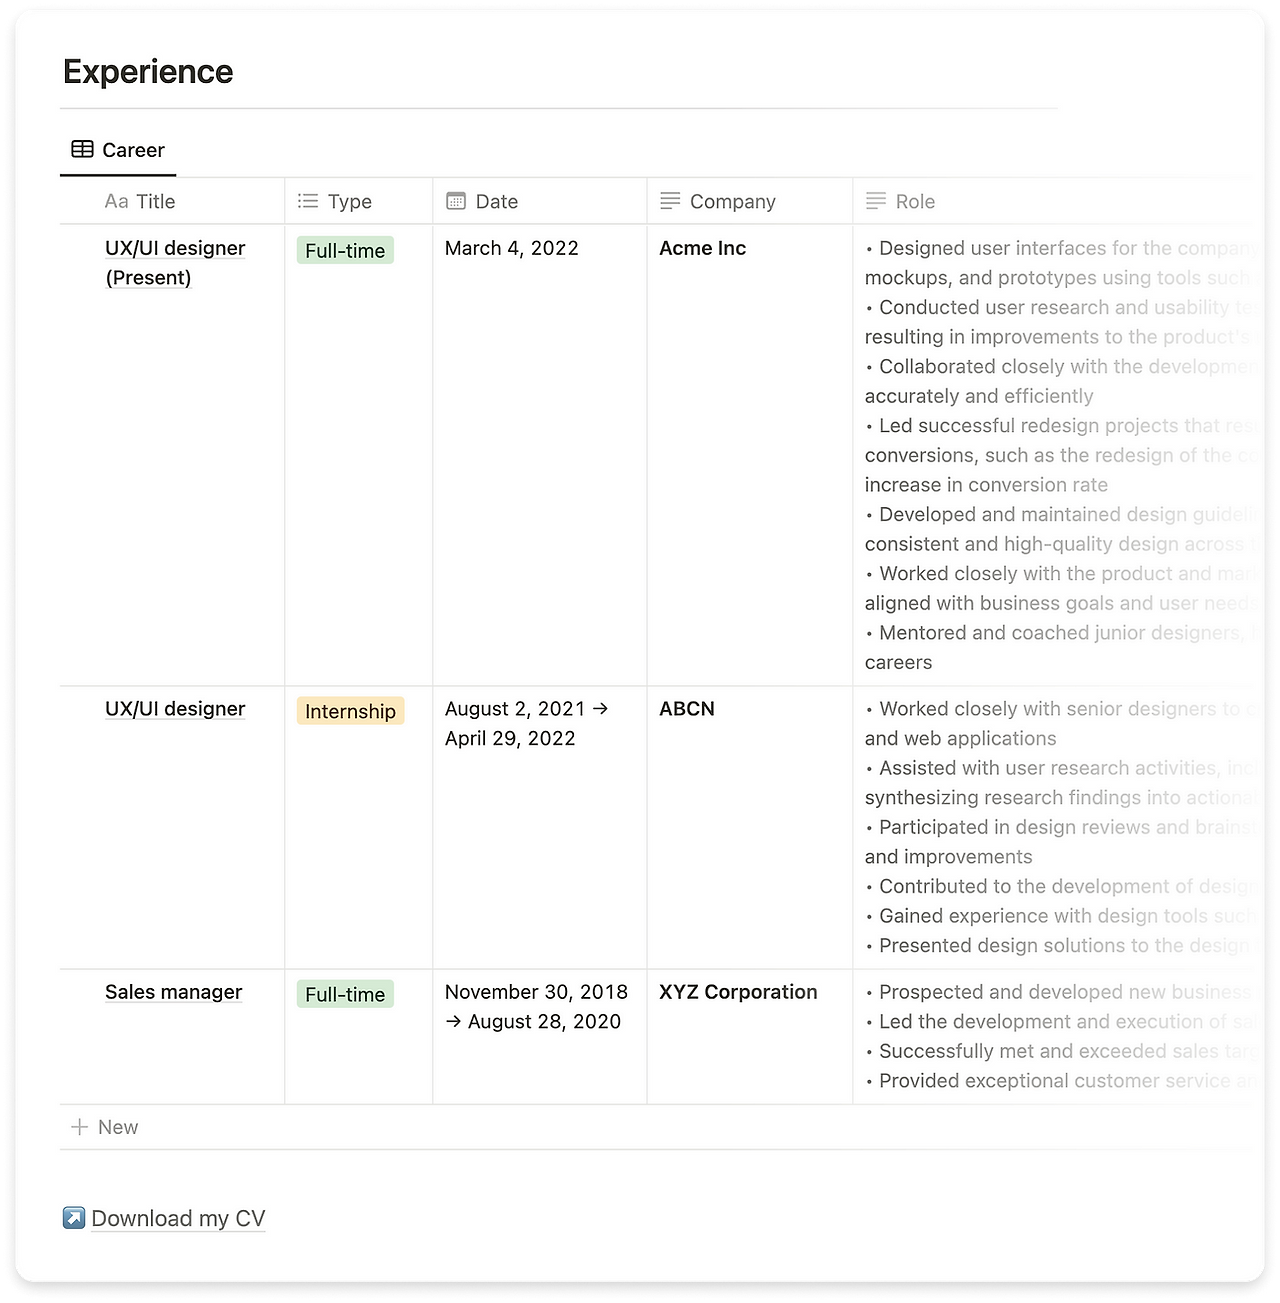Click the Aa icon in Title header

tap(116, 201)
